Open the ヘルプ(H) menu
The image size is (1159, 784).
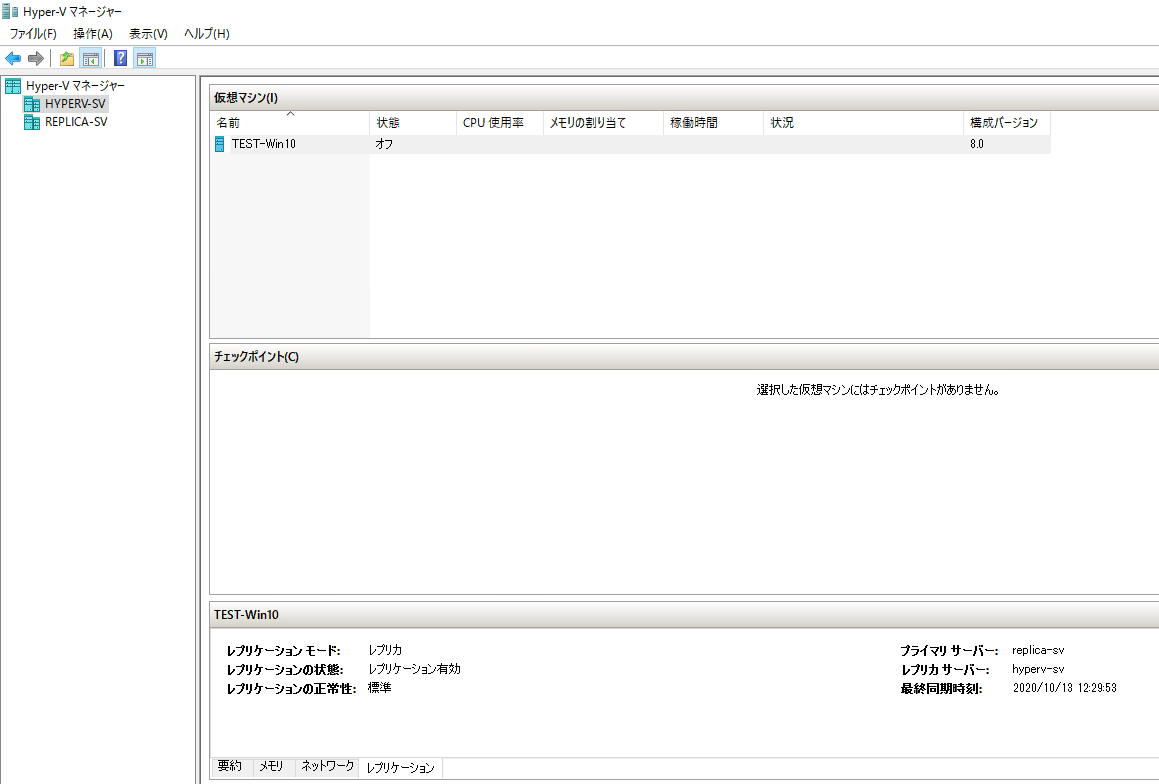click(x=207, y=34)
